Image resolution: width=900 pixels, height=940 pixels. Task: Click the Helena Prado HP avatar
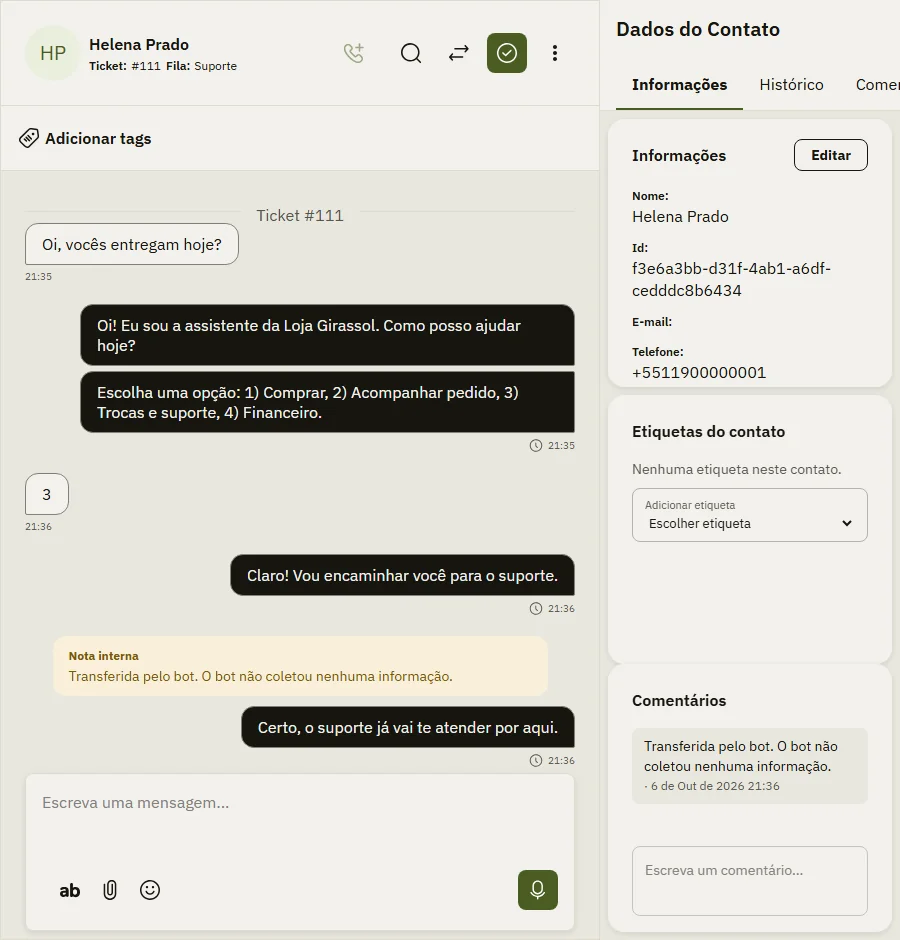[x=53, y=53]
